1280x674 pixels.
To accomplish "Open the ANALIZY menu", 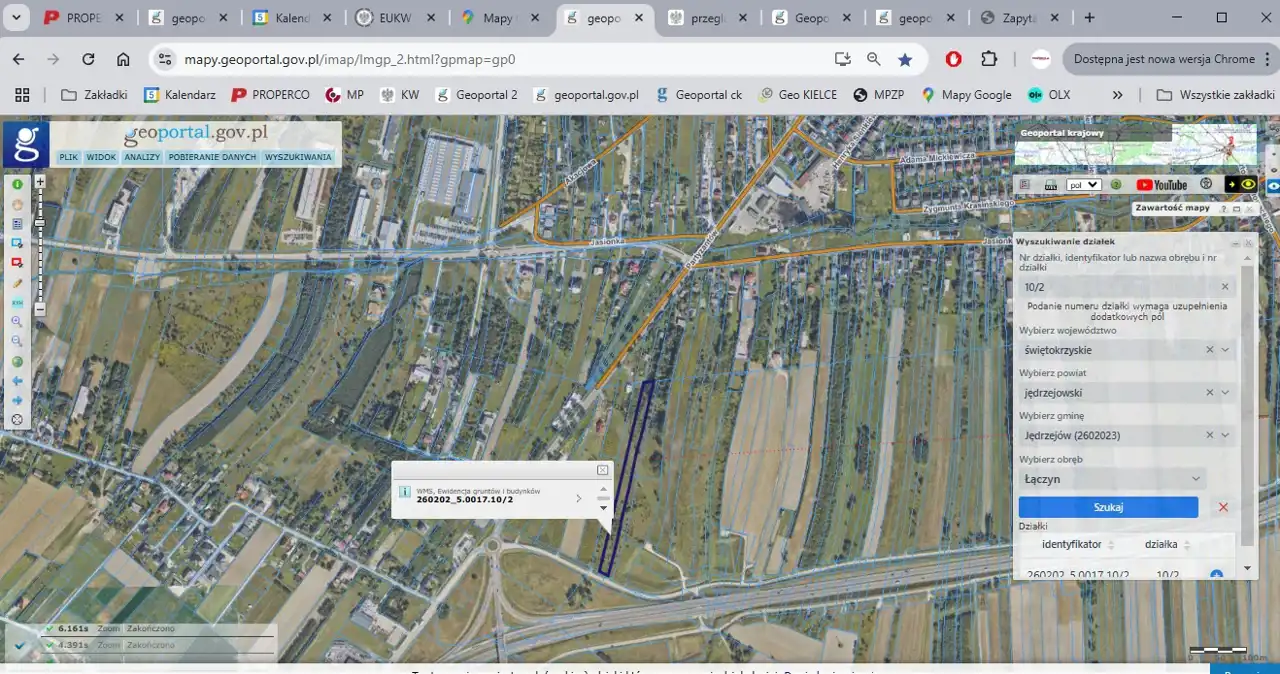I will point(142,157).
